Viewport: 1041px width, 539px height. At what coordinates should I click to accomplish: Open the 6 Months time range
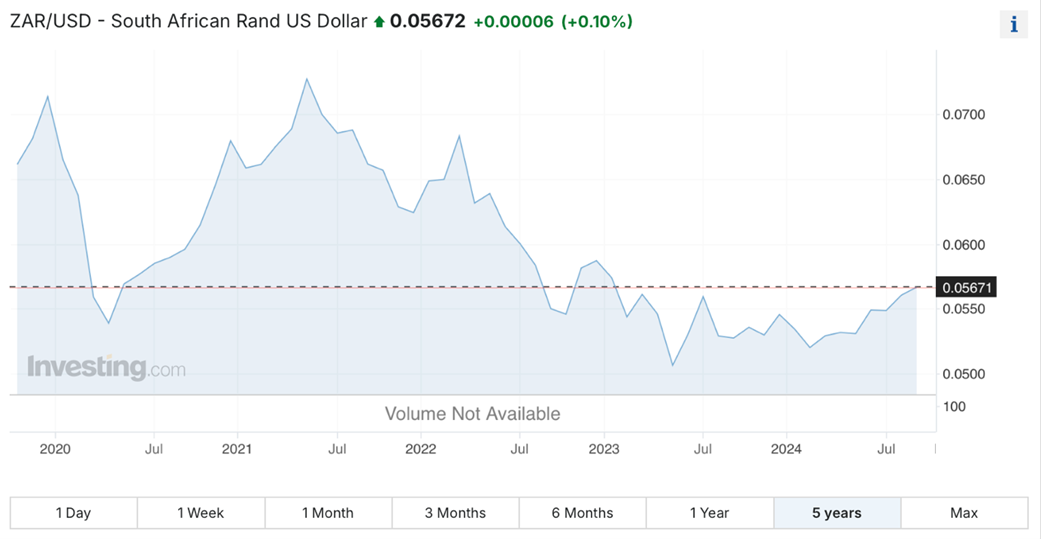582,513
